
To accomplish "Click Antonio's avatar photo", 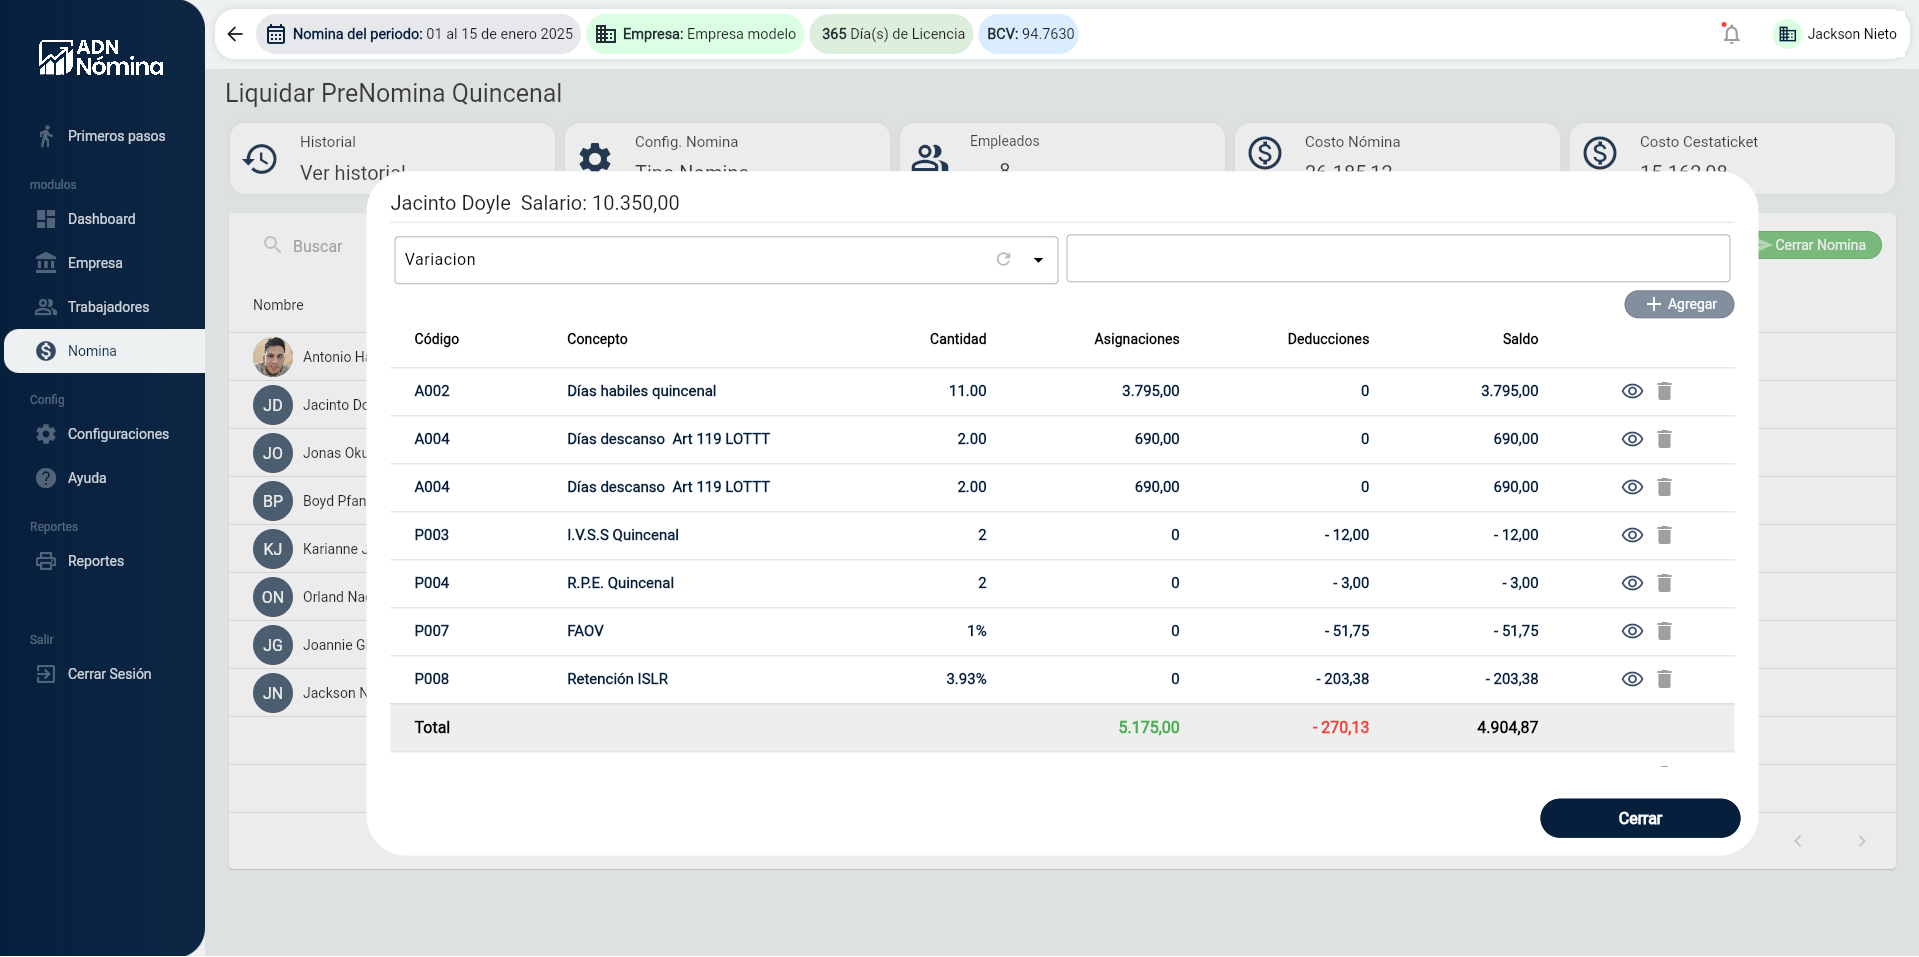I will click(273, 357).
